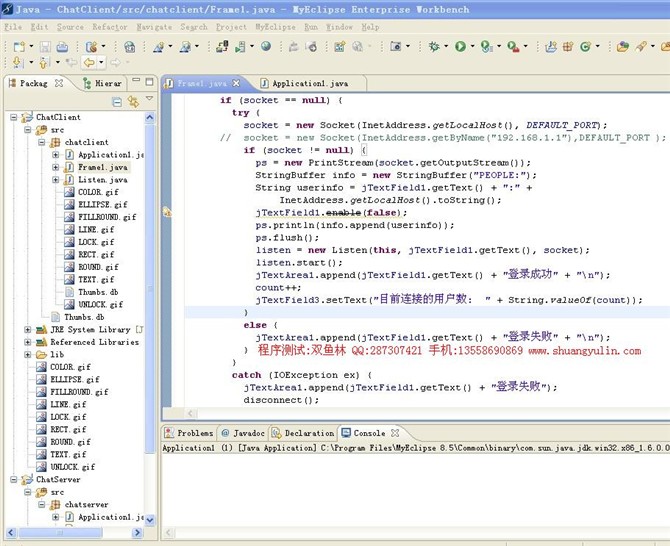Click the warning marker in editor gutter
670x546 pixels.
pos(167,211)
